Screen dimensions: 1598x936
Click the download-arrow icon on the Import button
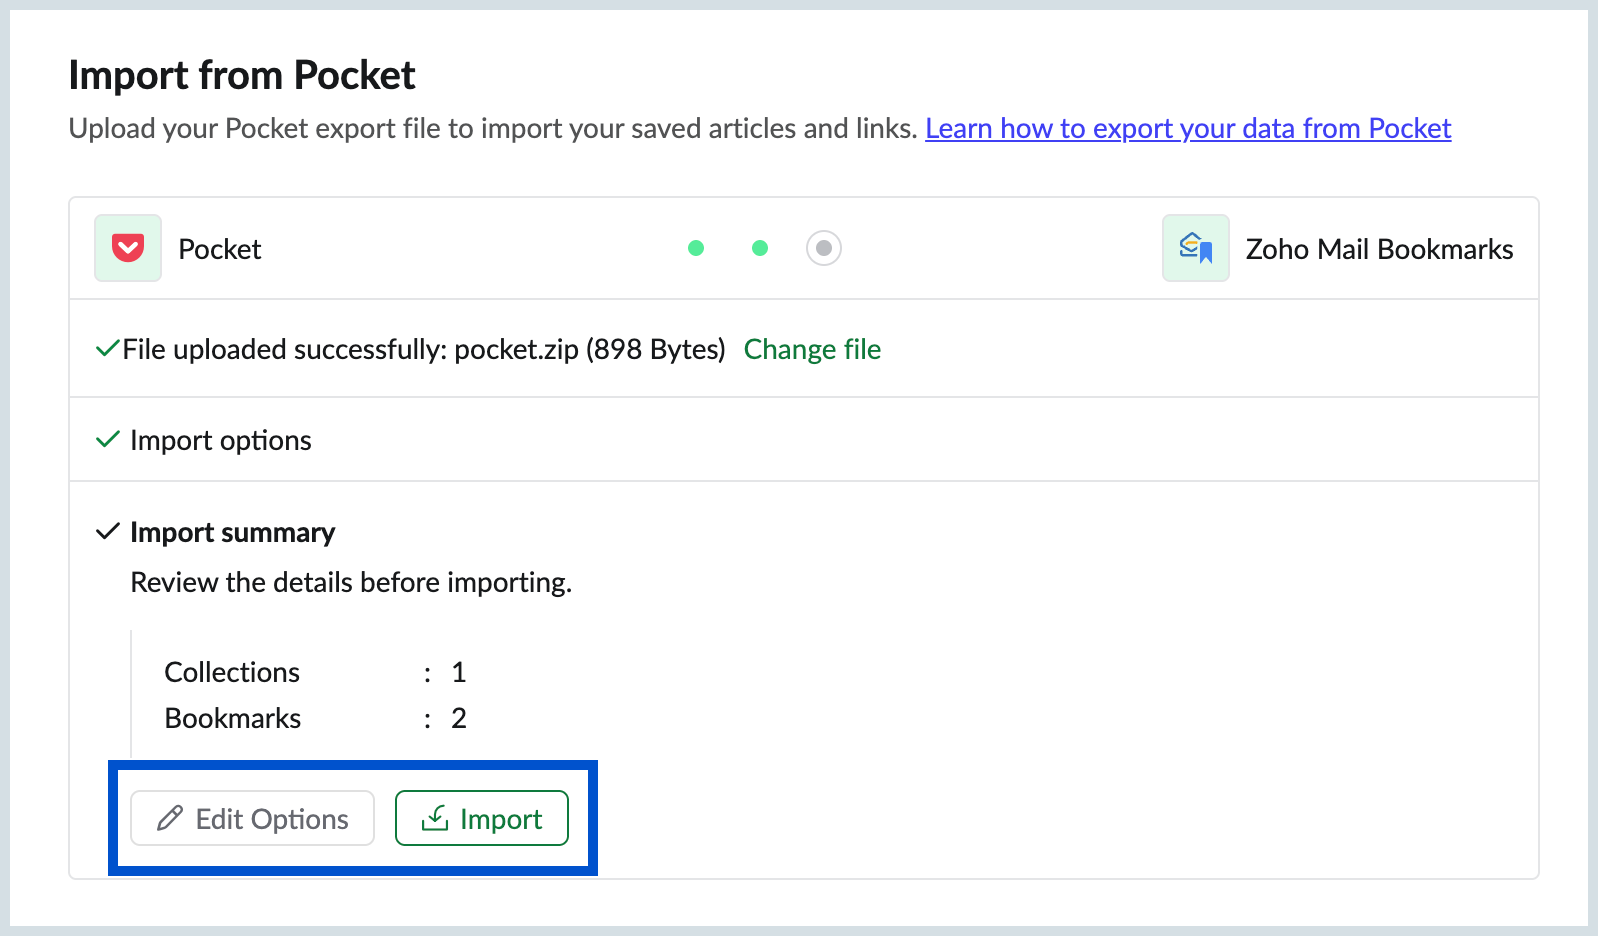435,818
